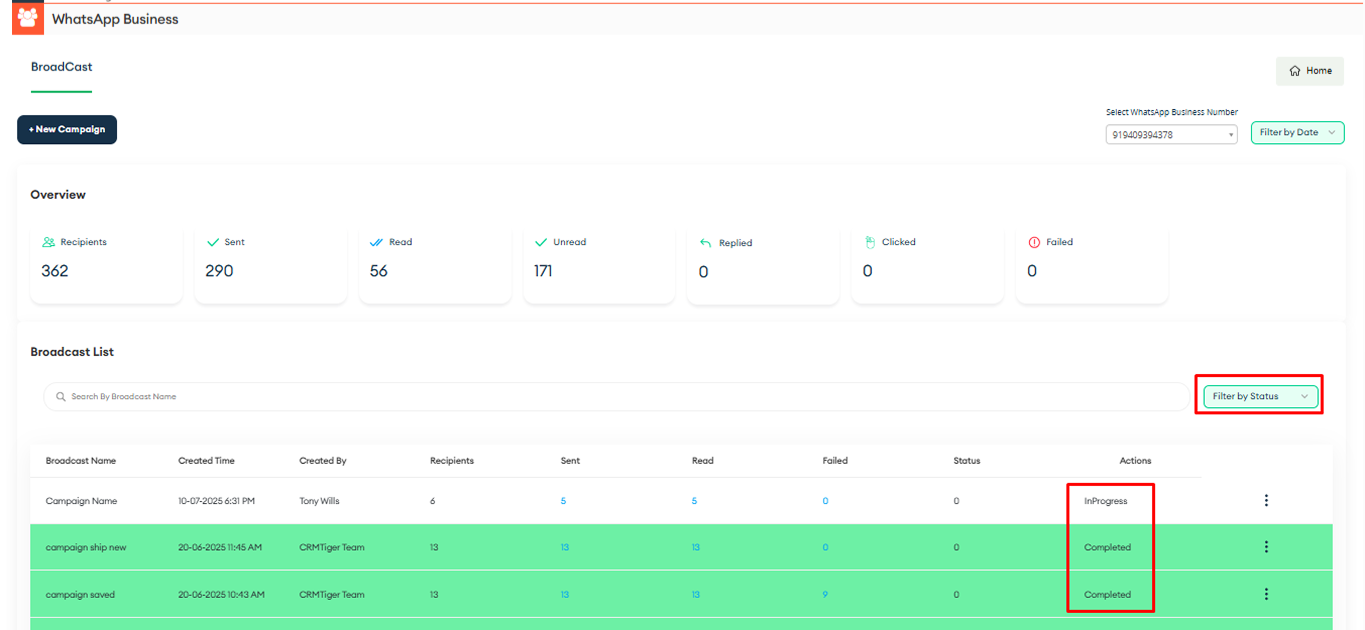Click 'Completed' status for campaign ship new
Screen dimensions: 1365x630
(1108, 548)
